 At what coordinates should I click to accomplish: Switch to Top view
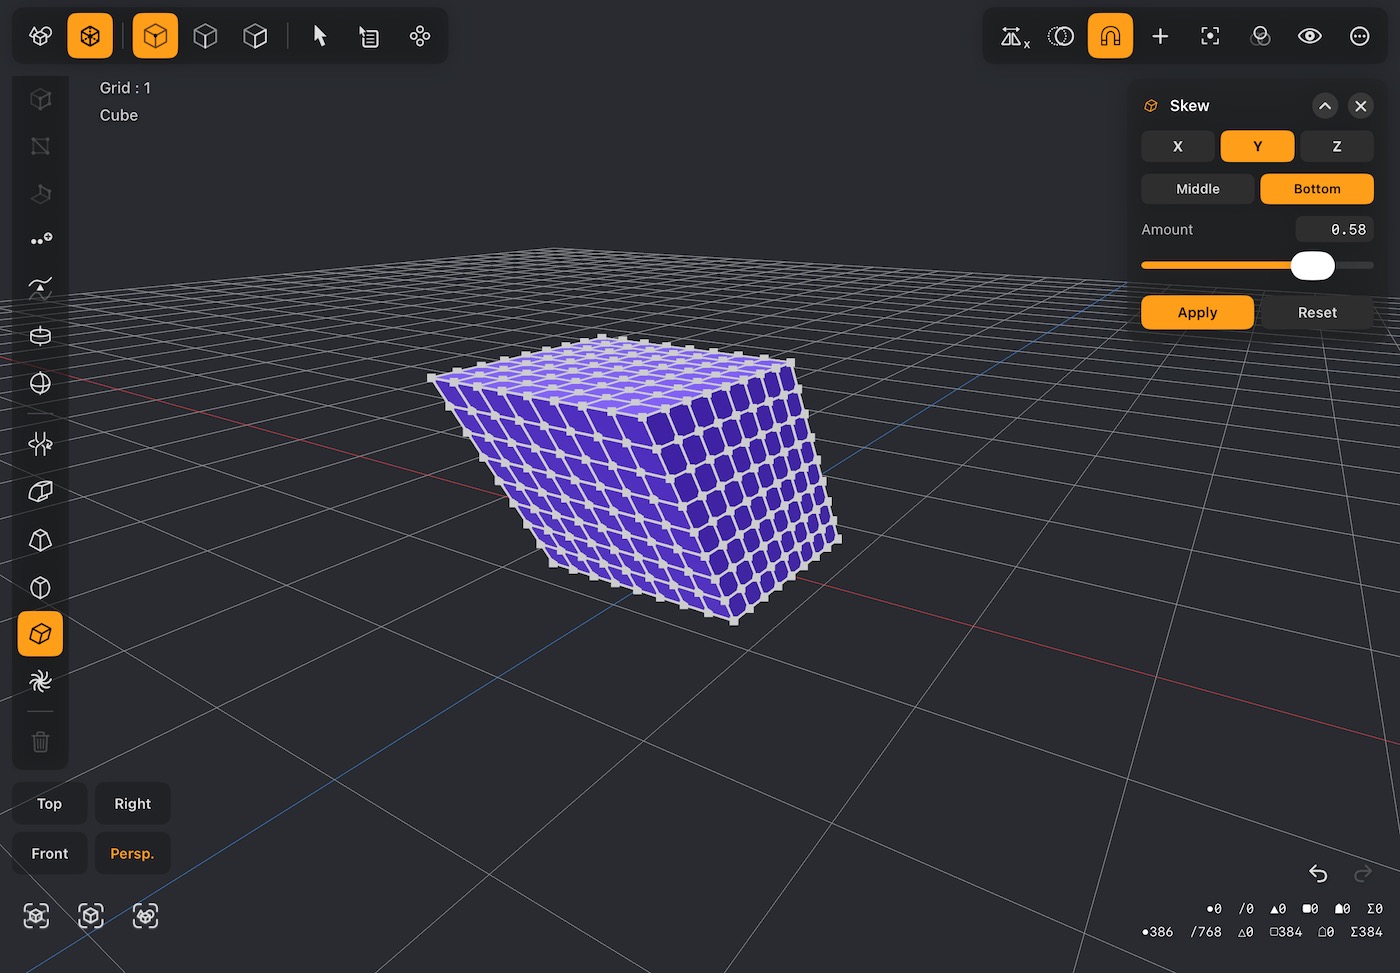pyautogui.click(x=50, y=804)
